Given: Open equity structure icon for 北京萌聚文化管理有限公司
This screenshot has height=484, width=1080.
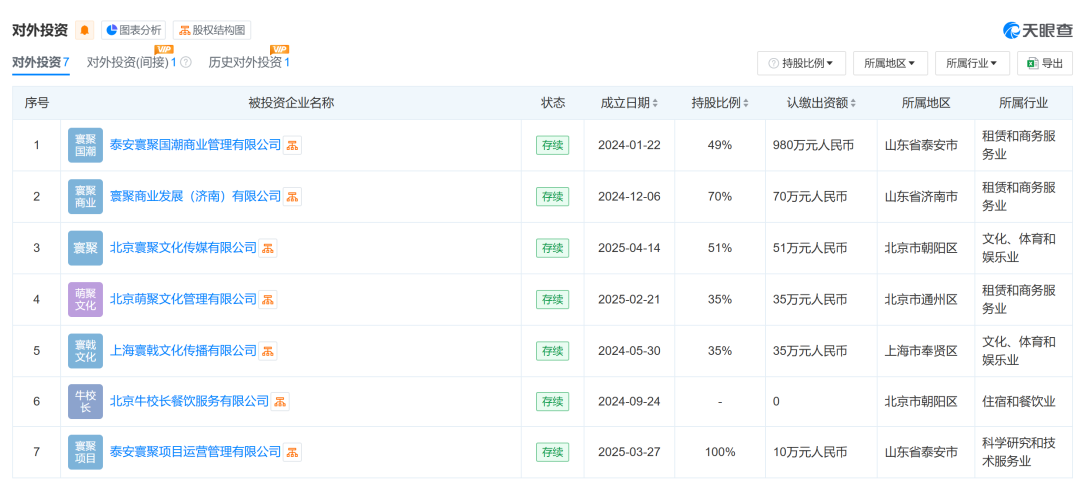Looking at the screenshot, I should (268, 299).
